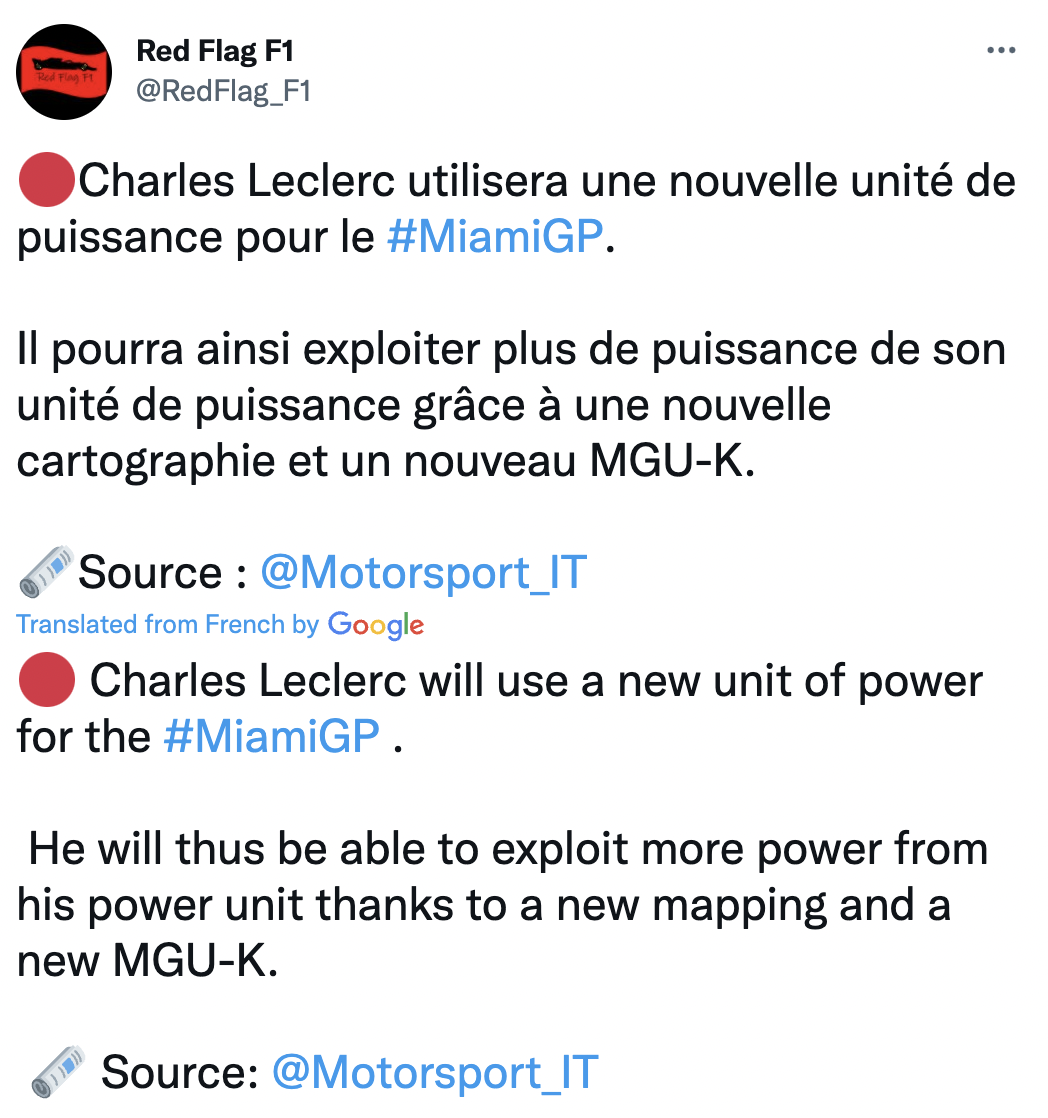
Task: Click the French "Source :" text
Action: (163, 573)
